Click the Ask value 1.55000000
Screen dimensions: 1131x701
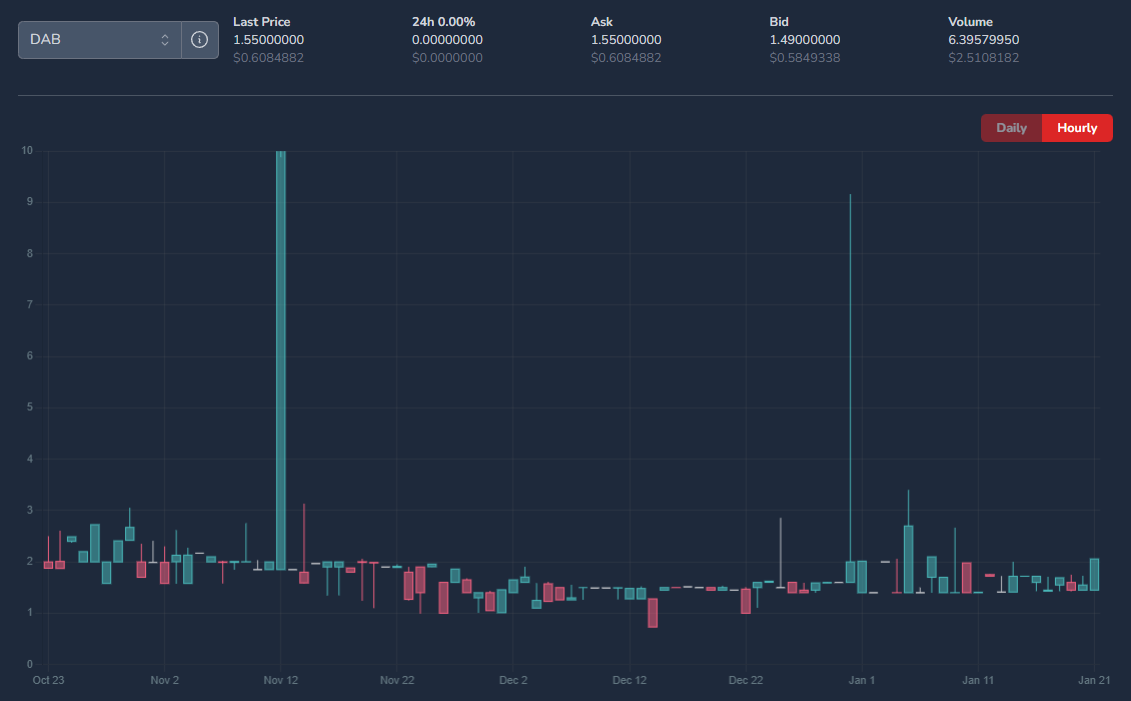click(626, 40)
